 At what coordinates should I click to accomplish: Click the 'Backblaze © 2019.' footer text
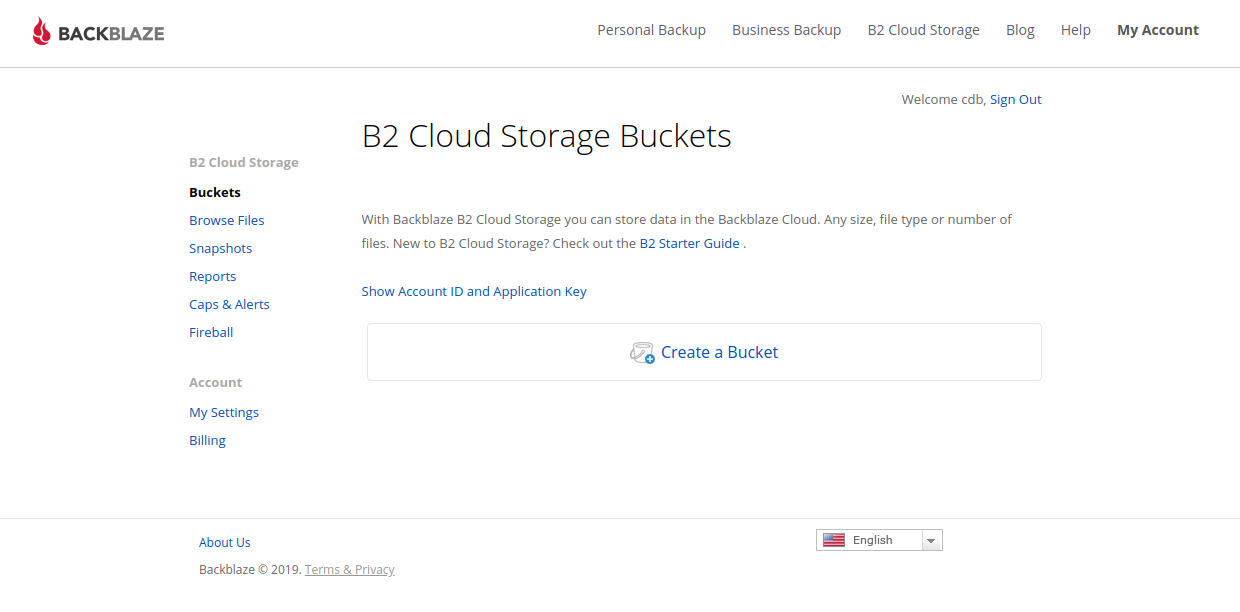[250, 570]
